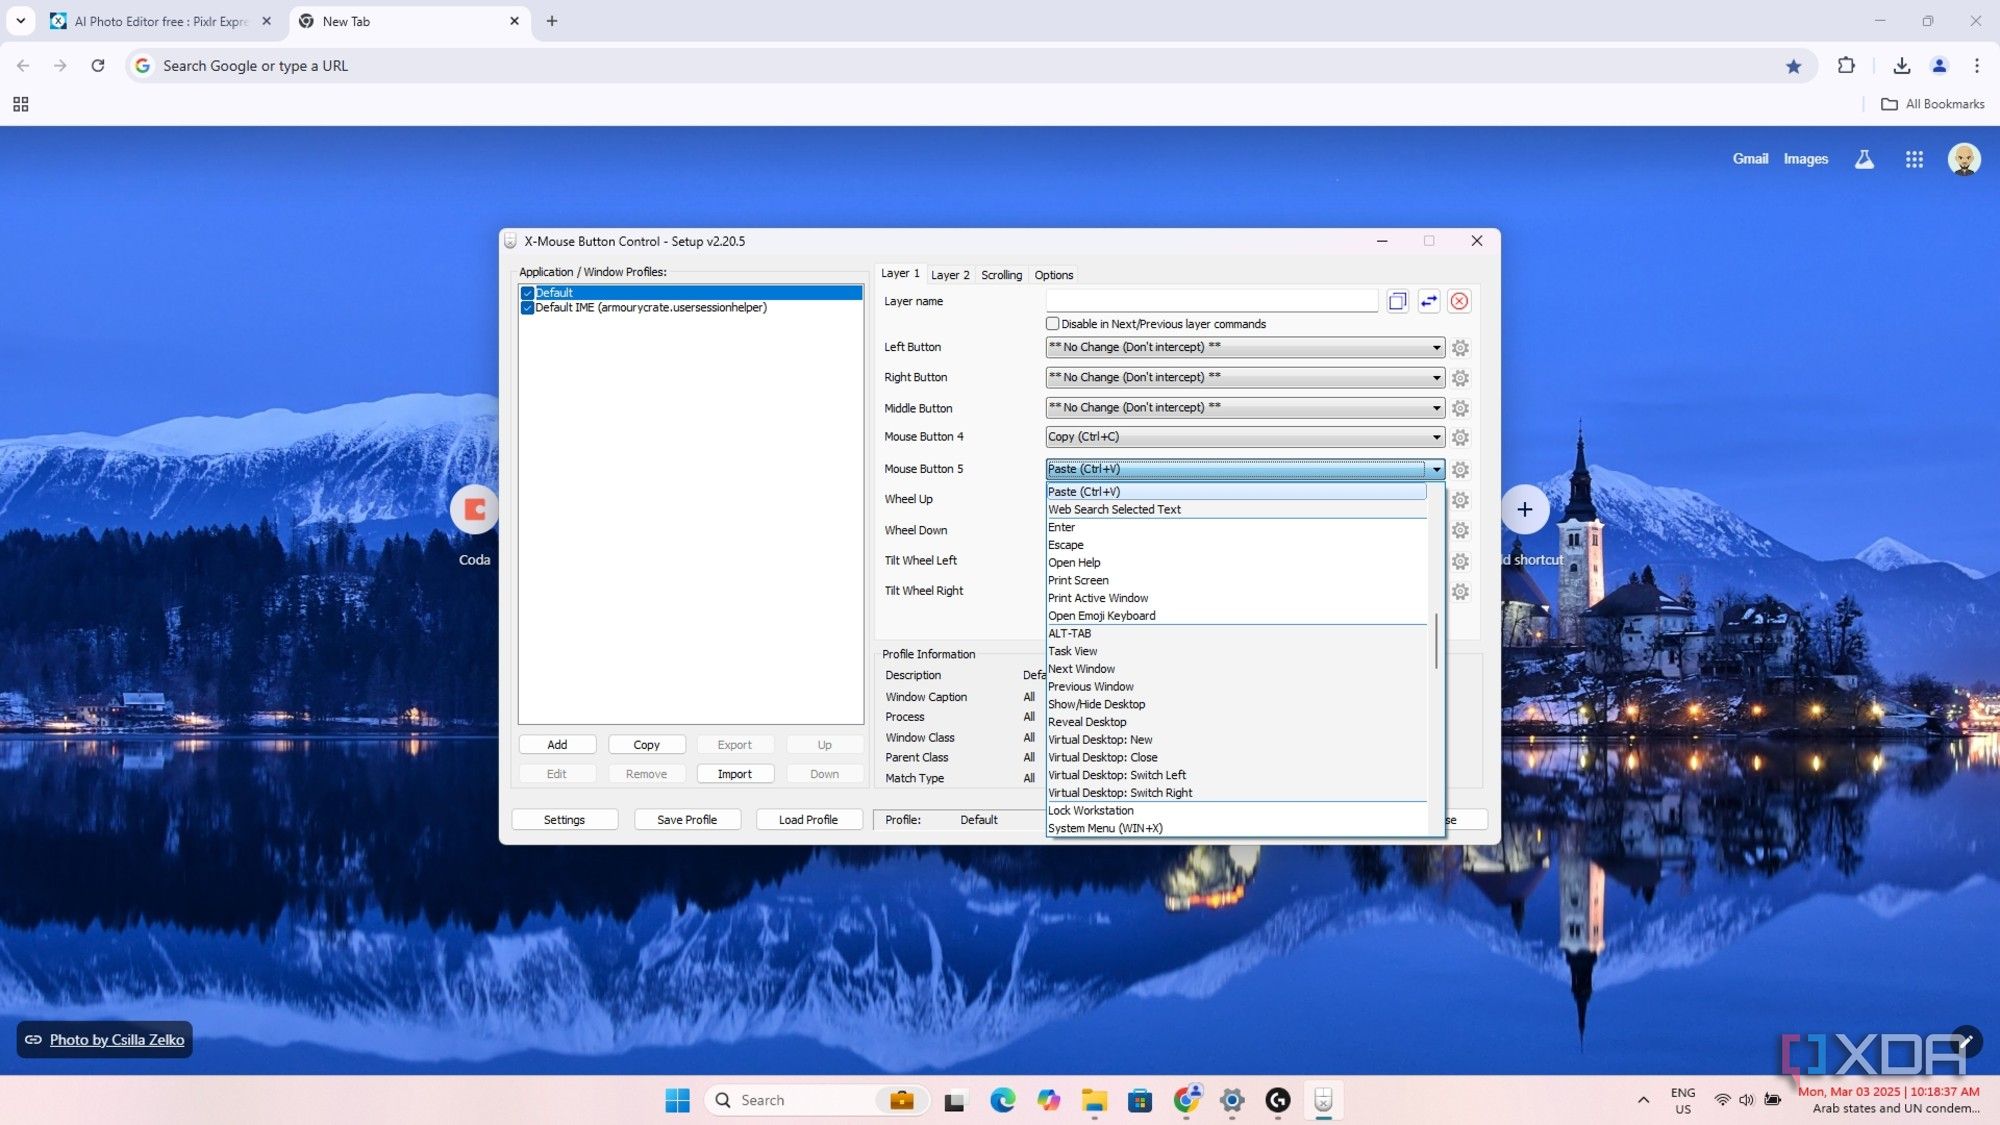Uncheck the Default IME profile checkbox

(x=527, y=308)
